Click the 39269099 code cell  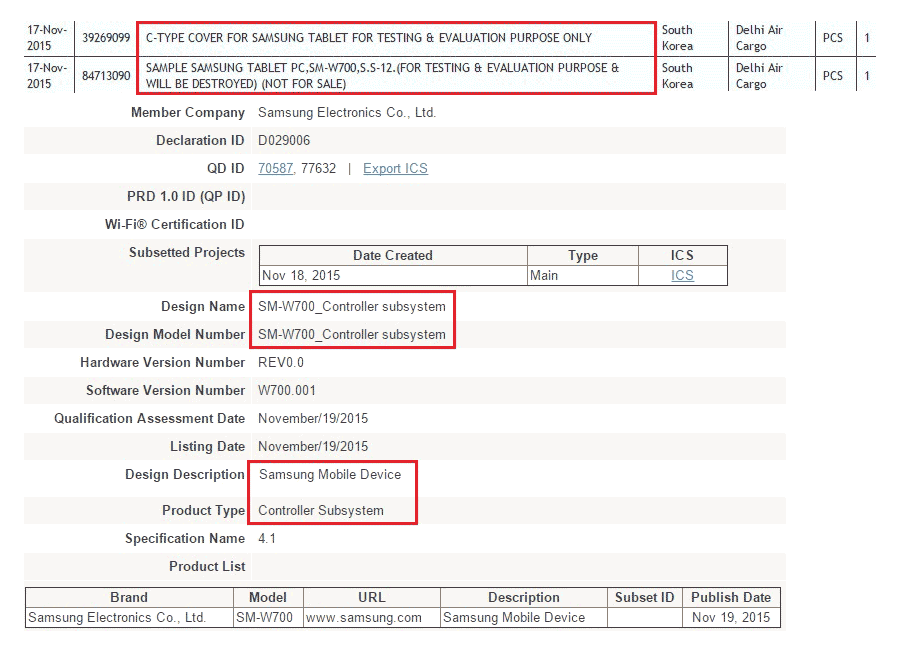[x=106, y=38]
